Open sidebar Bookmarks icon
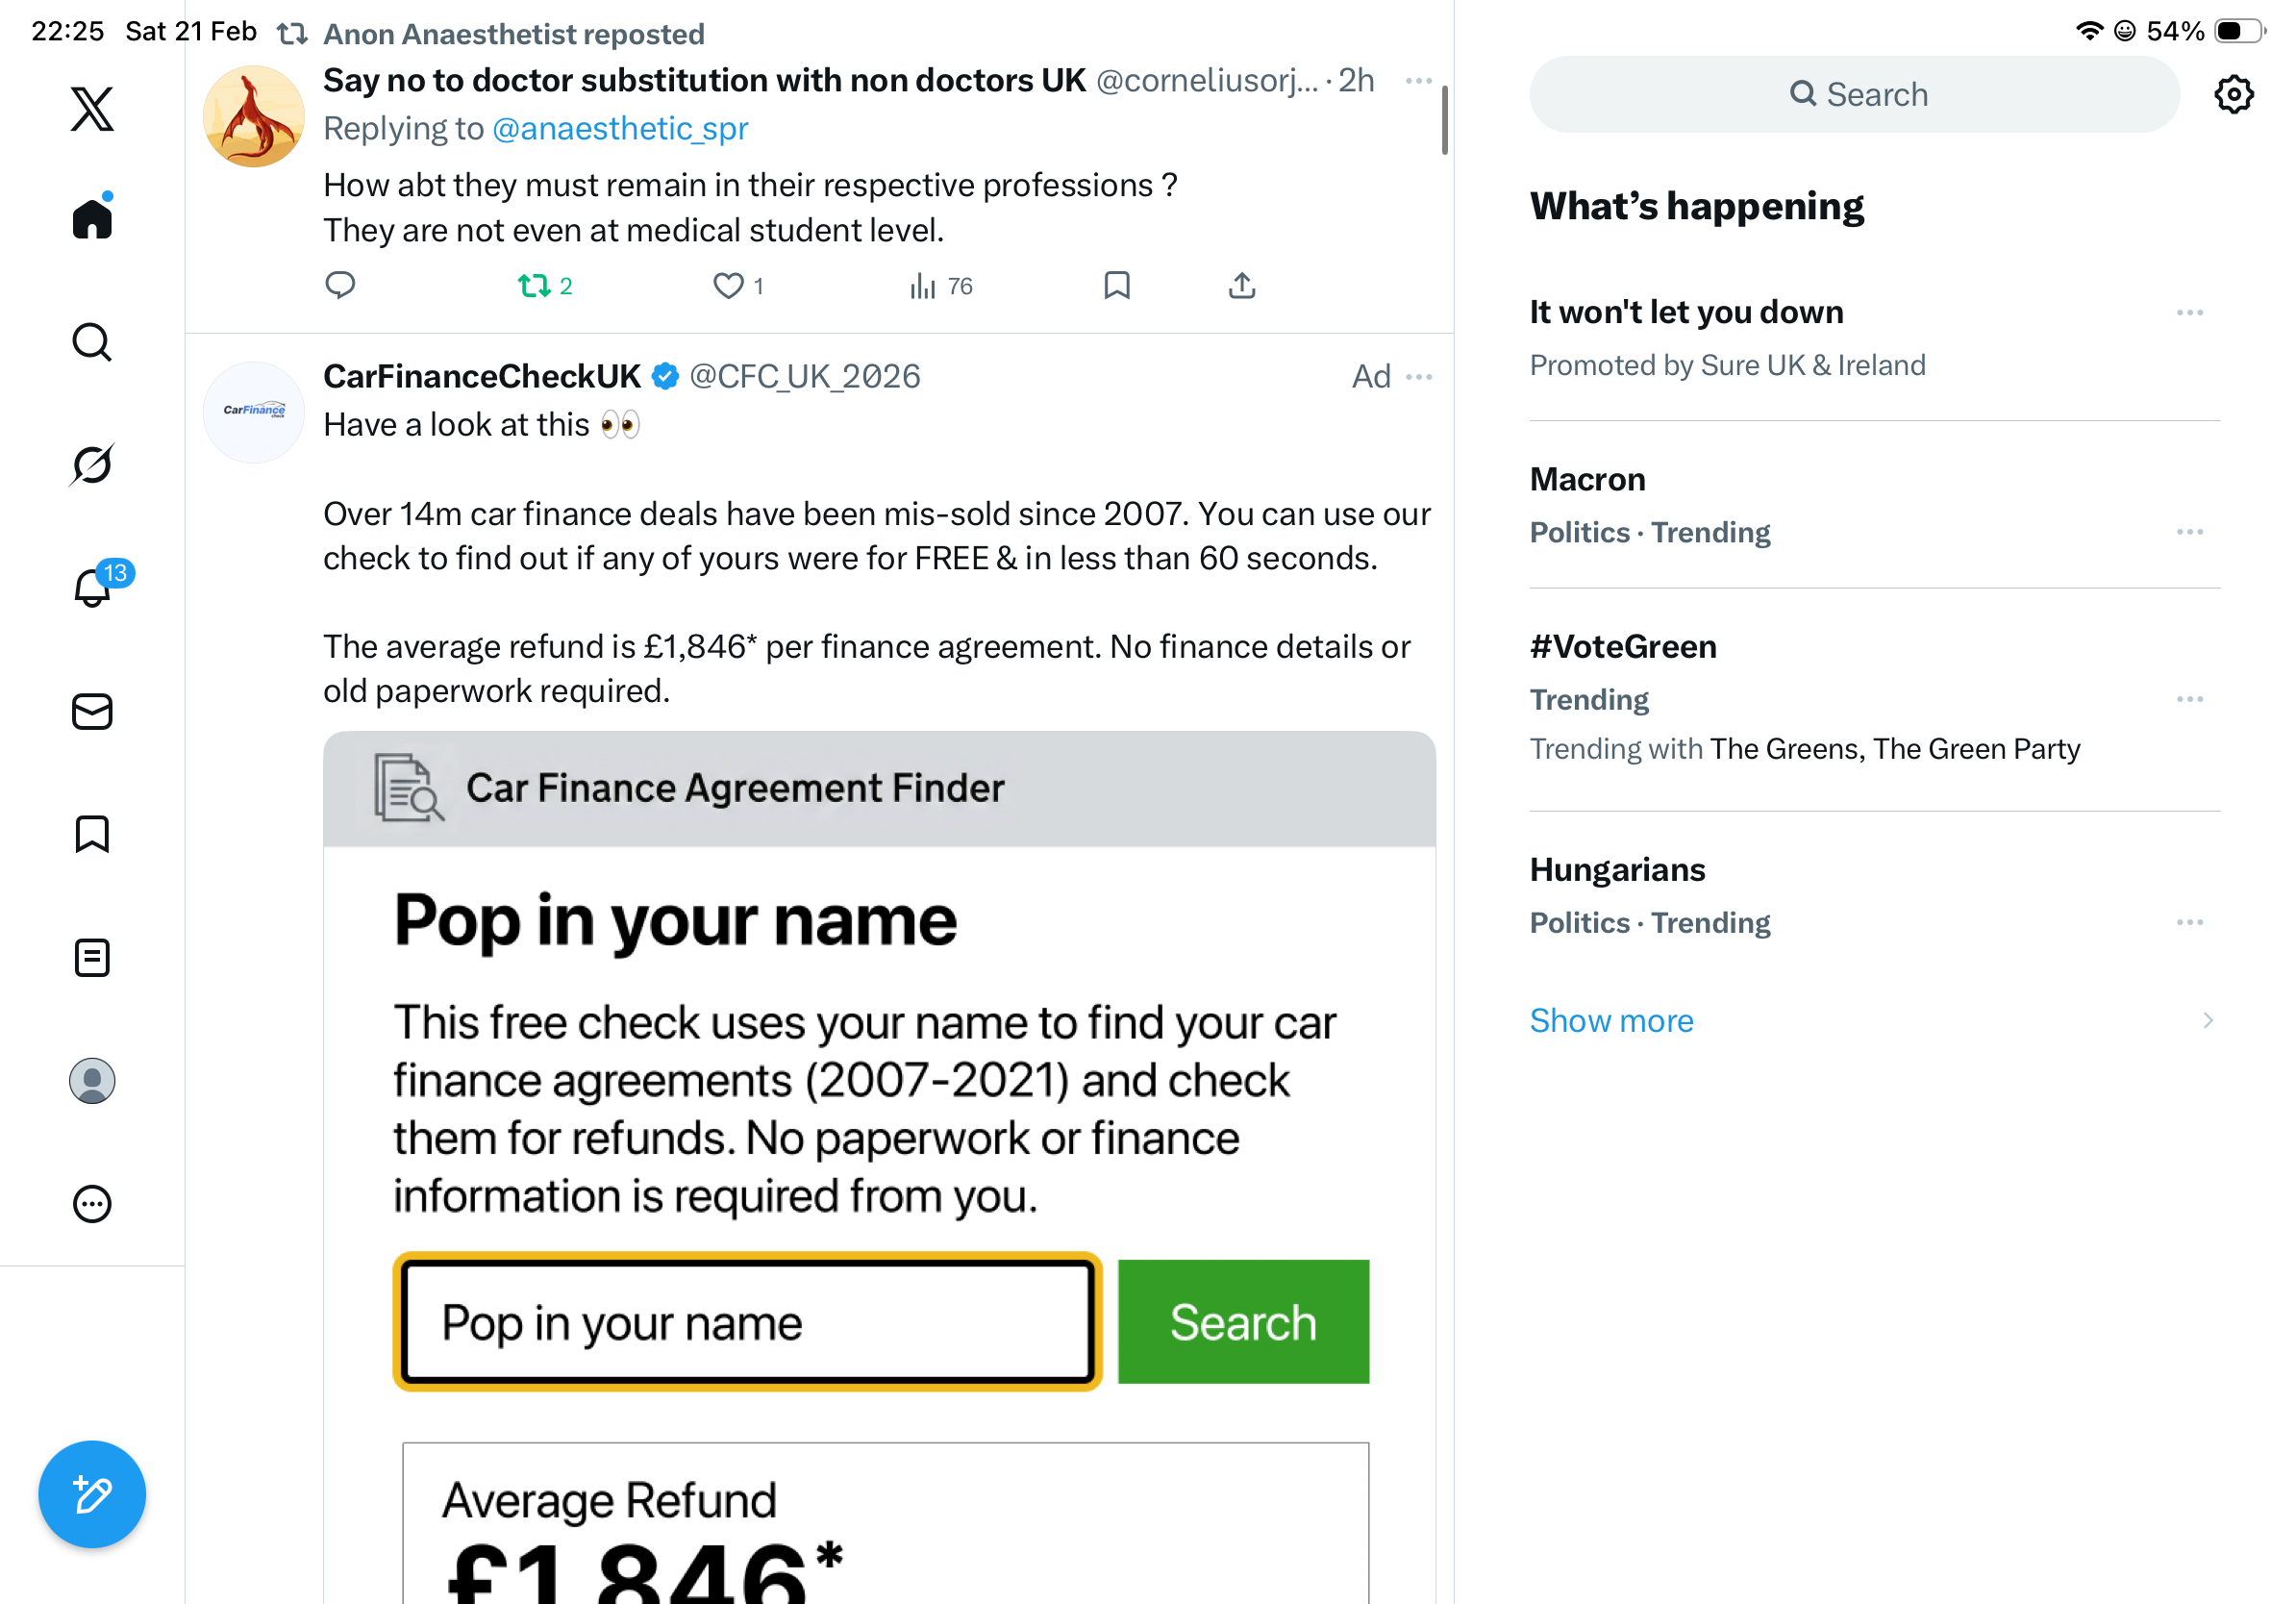 92,834
